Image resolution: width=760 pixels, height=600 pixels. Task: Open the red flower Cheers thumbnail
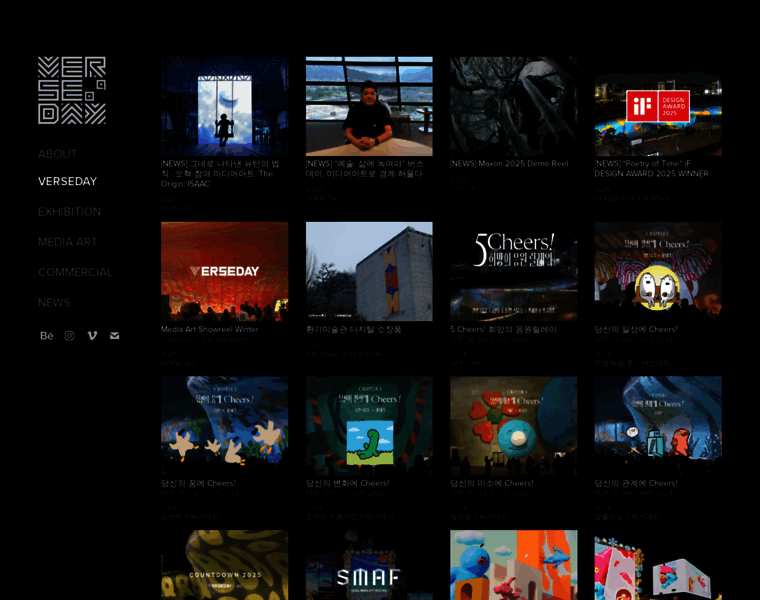point(514,426)
